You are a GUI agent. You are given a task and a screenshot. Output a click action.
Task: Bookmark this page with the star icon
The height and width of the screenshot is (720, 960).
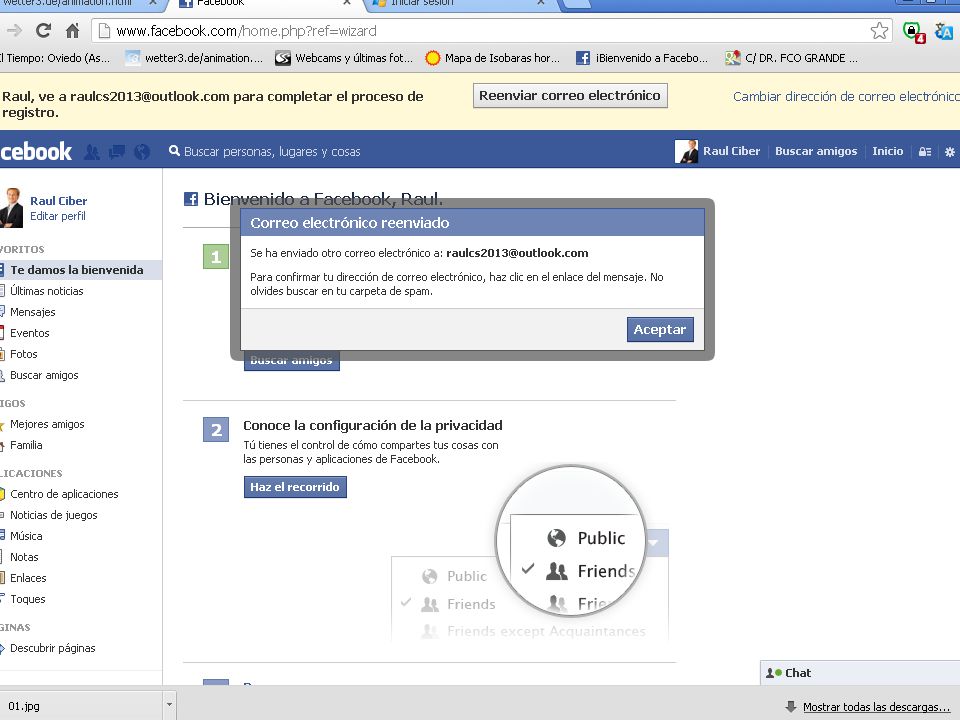tap(879, 30)
